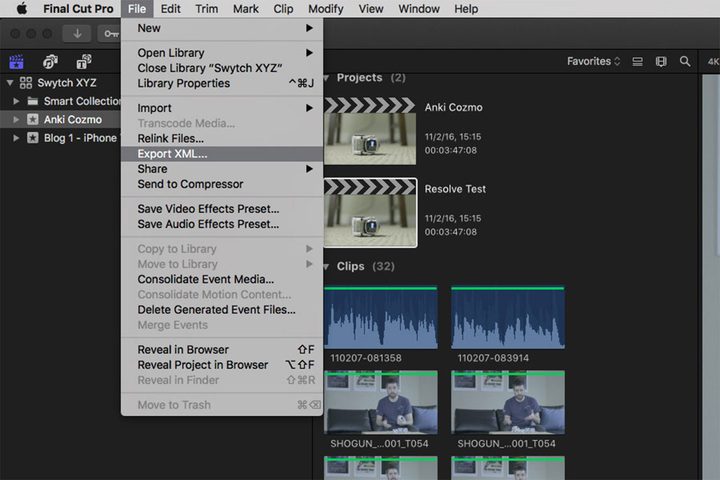This screenshot has height=480, width=720.
Task: Open clip appearance filmstrip options
Action: click(x=661, y=62)
